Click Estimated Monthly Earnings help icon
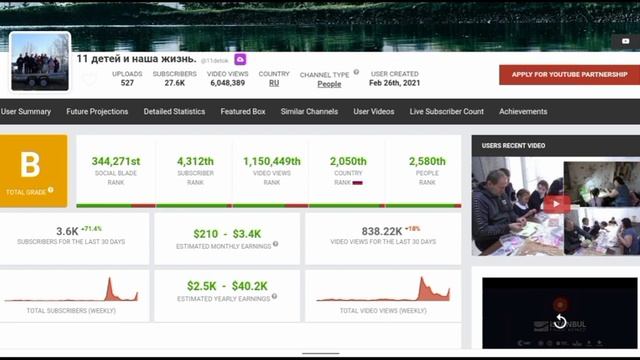This screenshot has width=640, height=360. [x=276, y=244]
